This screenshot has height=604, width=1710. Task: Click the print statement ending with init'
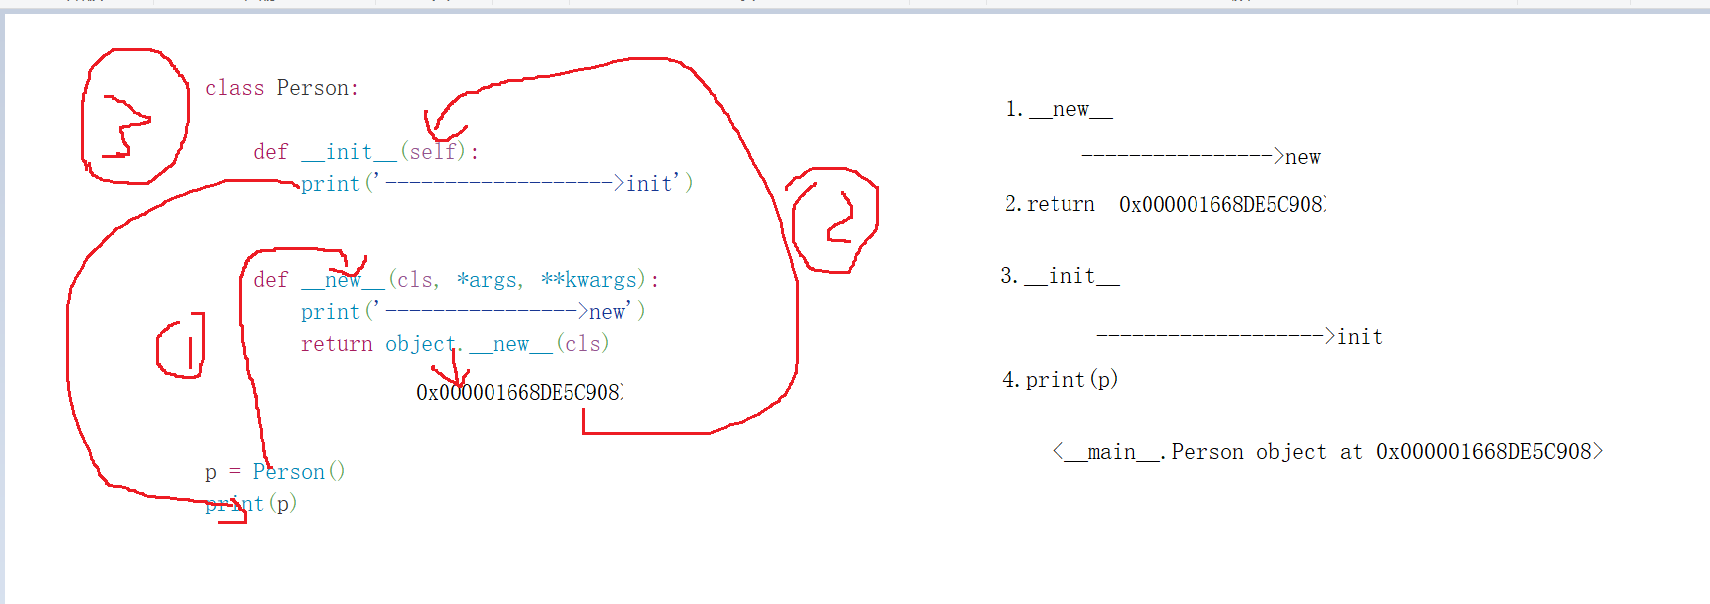[497, 184]
